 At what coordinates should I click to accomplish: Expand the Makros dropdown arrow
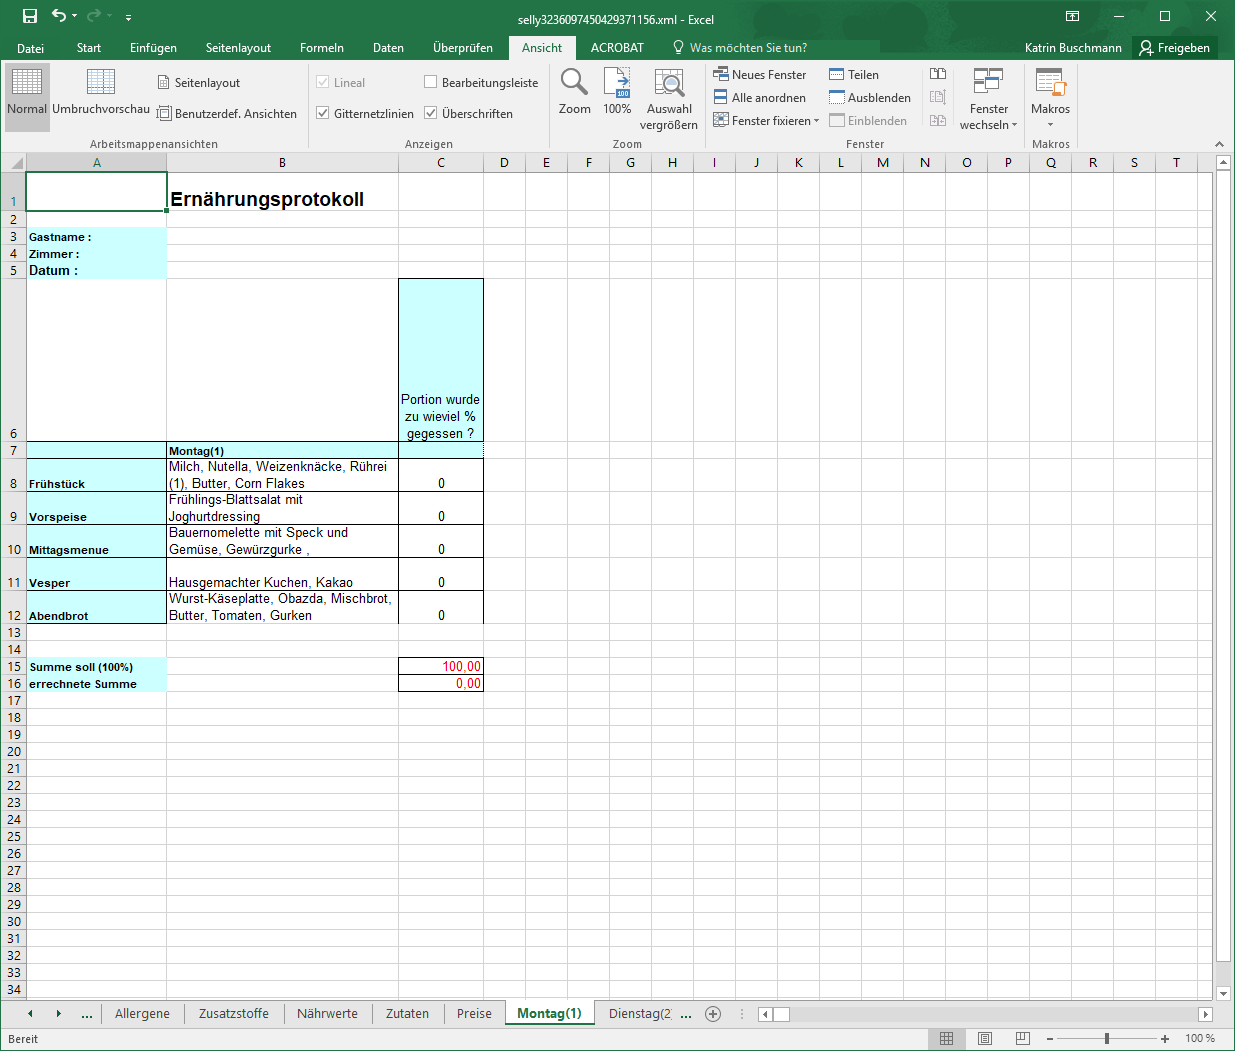(1050, 125)
